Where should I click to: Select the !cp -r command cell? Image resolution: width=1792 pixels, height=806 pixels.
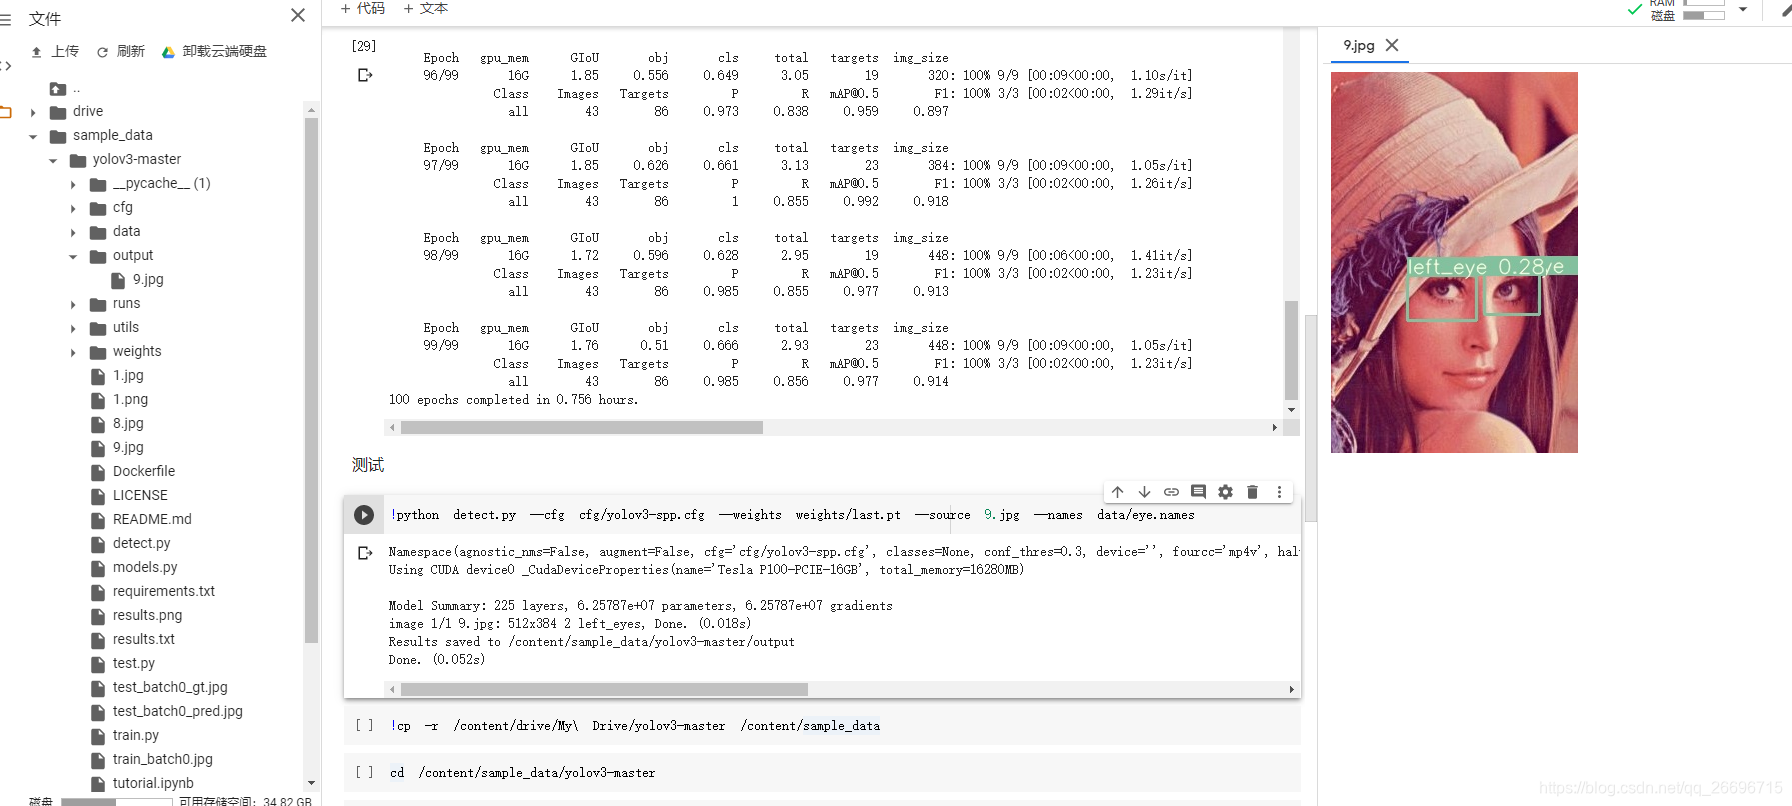(x=822, y=726)
